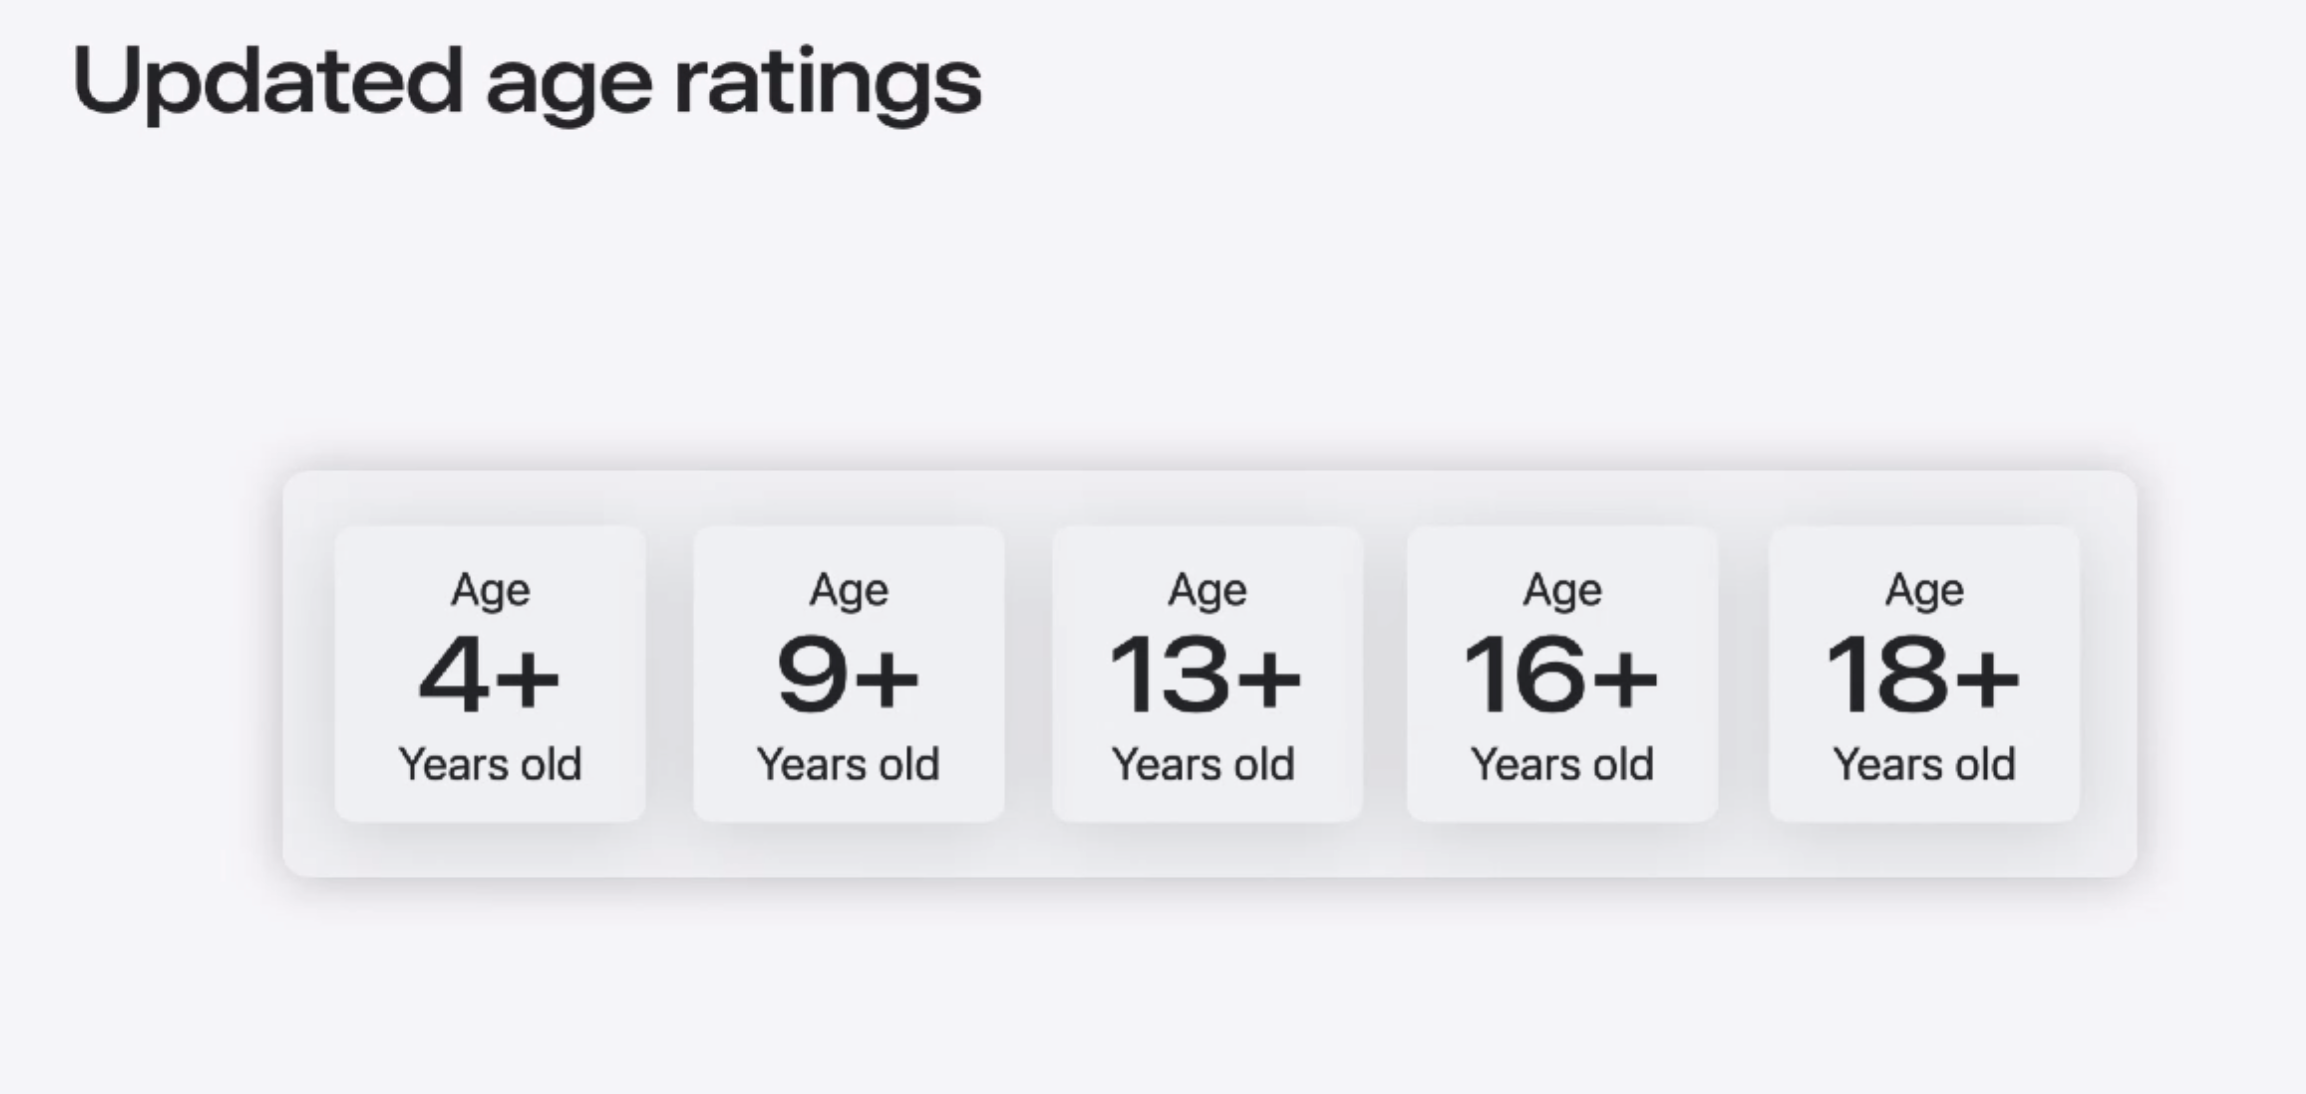Click the word "ratings" in the heading
Screen dimensions: 2306x1094
(x=828, y=84)
